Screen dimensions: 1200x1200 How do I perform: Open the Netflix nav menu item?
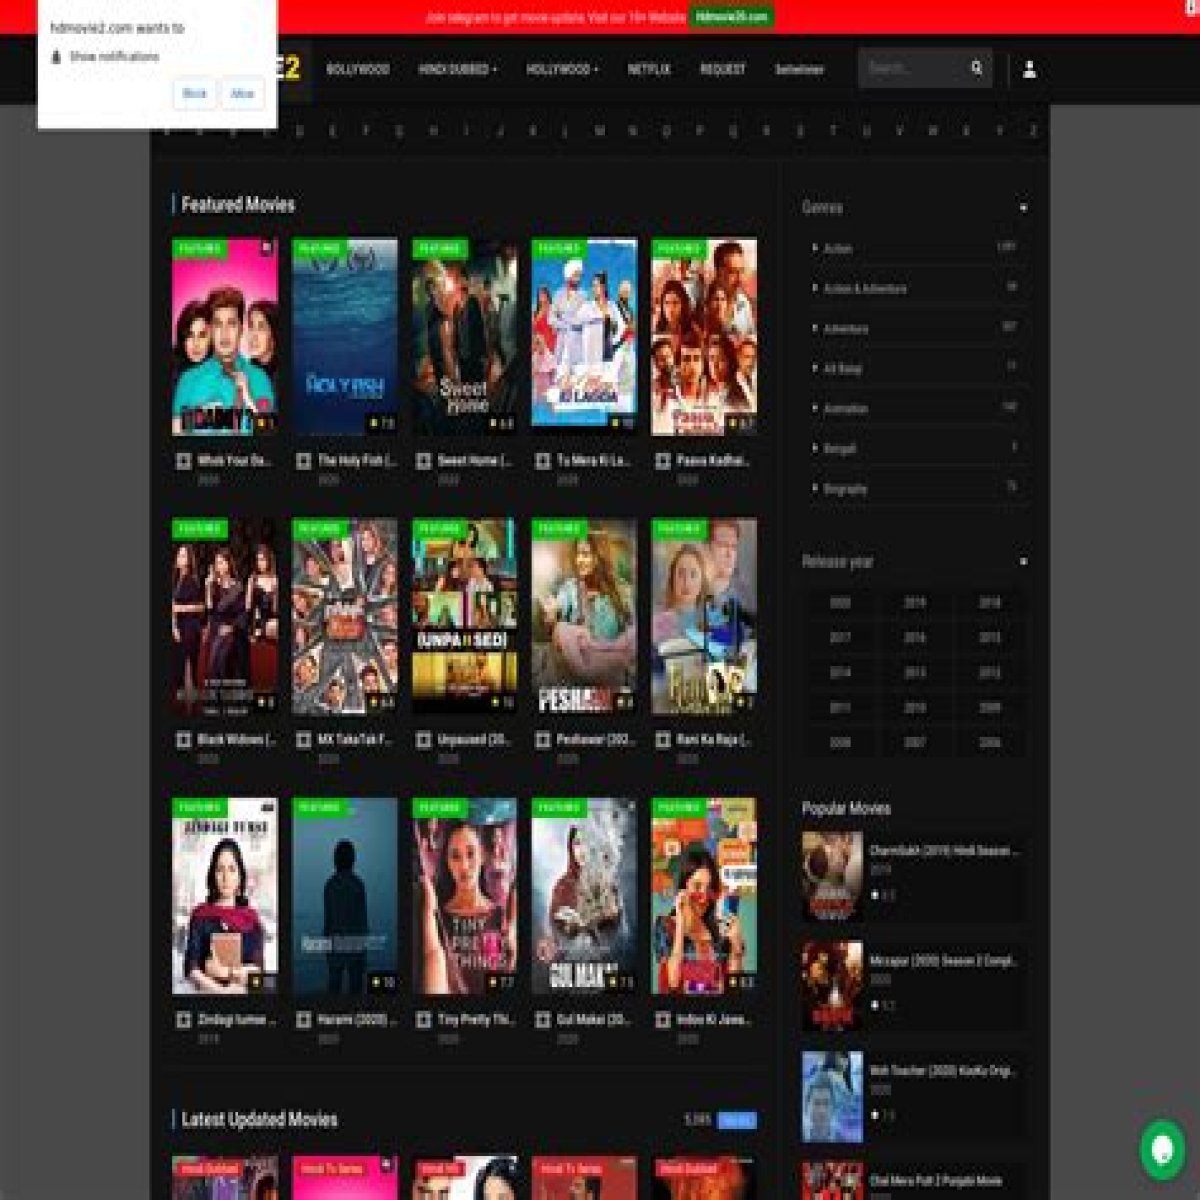pyautogui.click(x=649, y=69)
